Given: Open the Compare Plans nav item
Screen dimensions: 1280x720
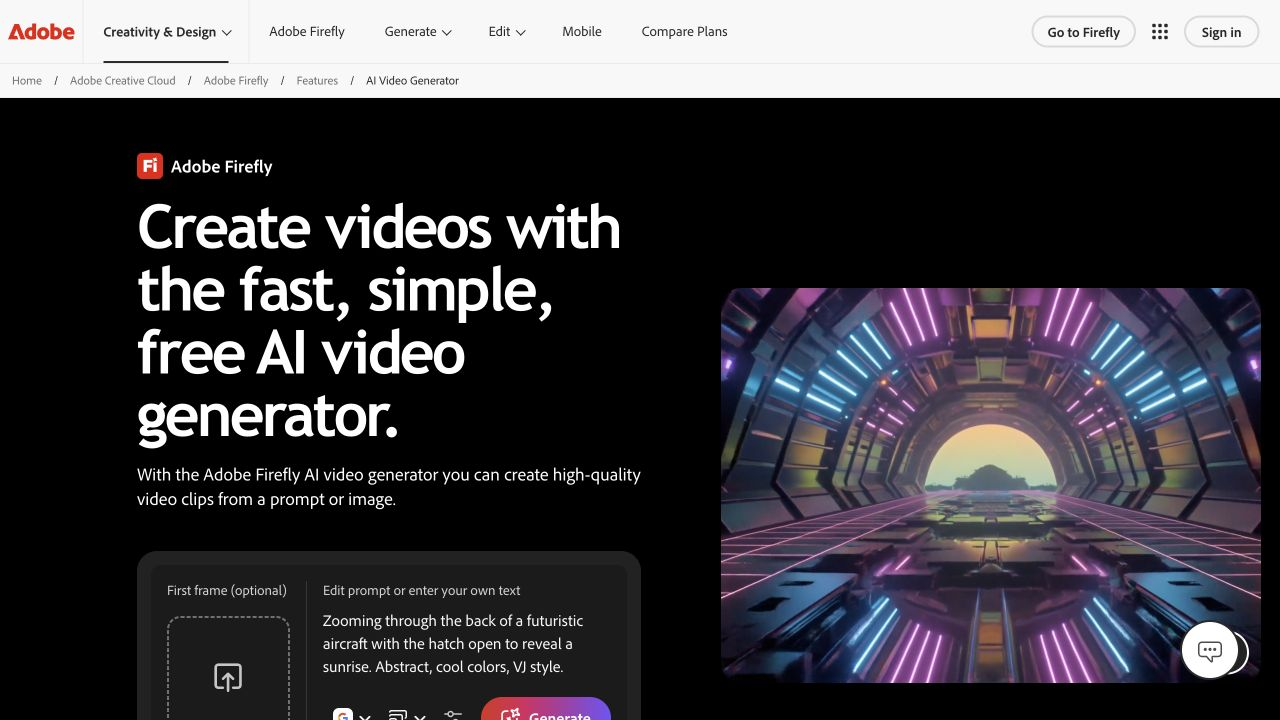Looking at the screenshot, I should click(685, 32).
